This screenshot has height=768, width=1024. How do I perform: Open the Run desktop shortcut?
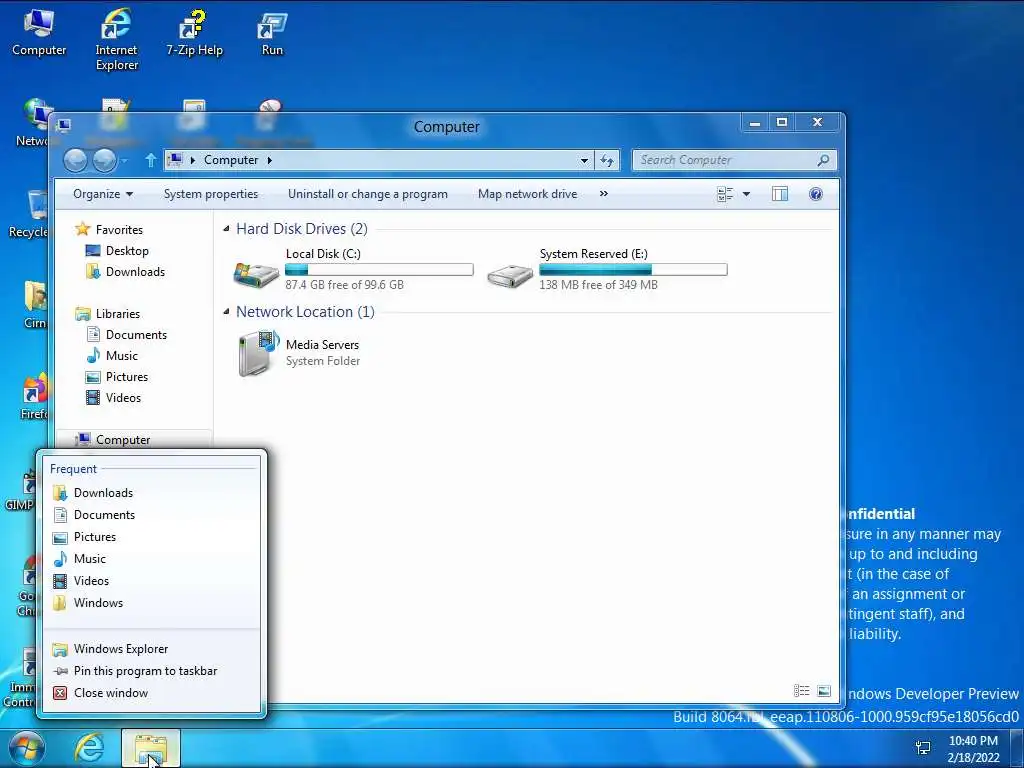point(272,33)
